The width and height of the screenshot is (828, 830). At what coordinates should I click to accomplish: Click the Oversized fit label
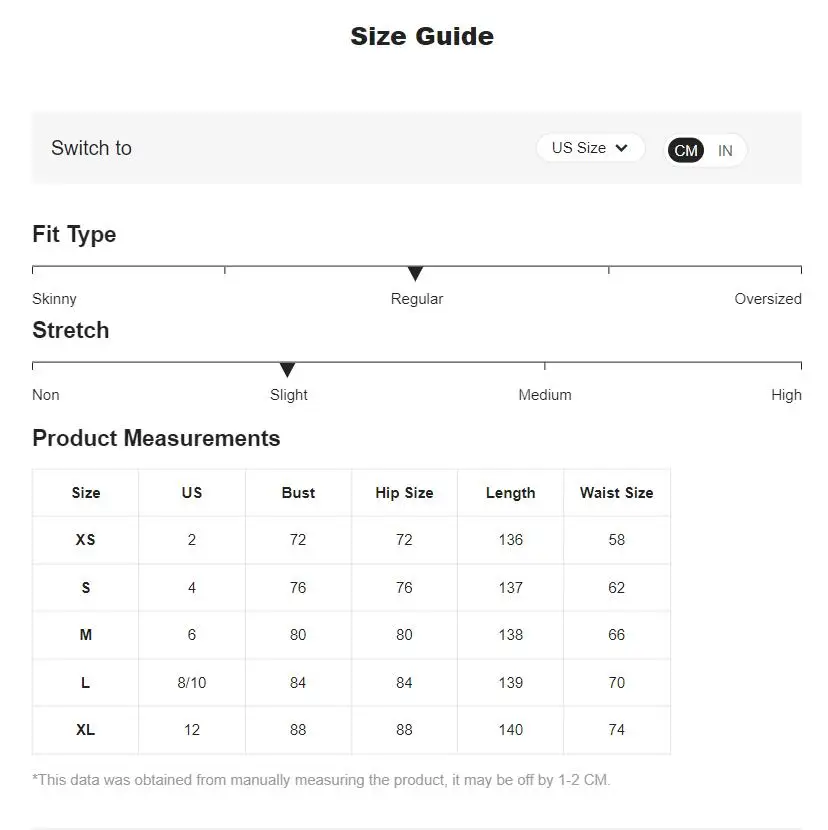(768, 299)
